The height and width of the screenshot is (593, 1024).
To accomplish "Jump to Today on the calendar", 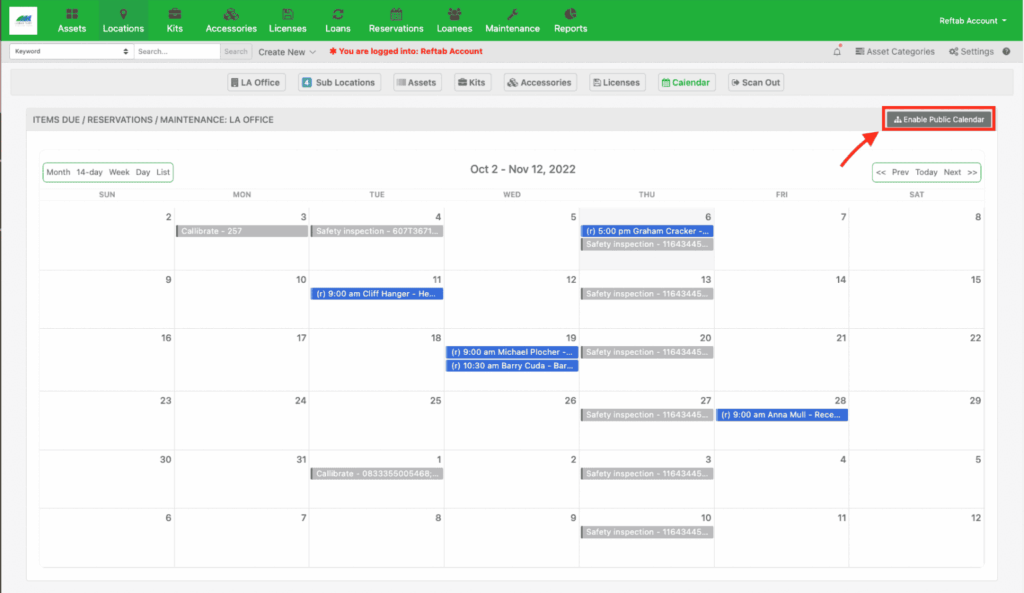I will tap(925, 172).
